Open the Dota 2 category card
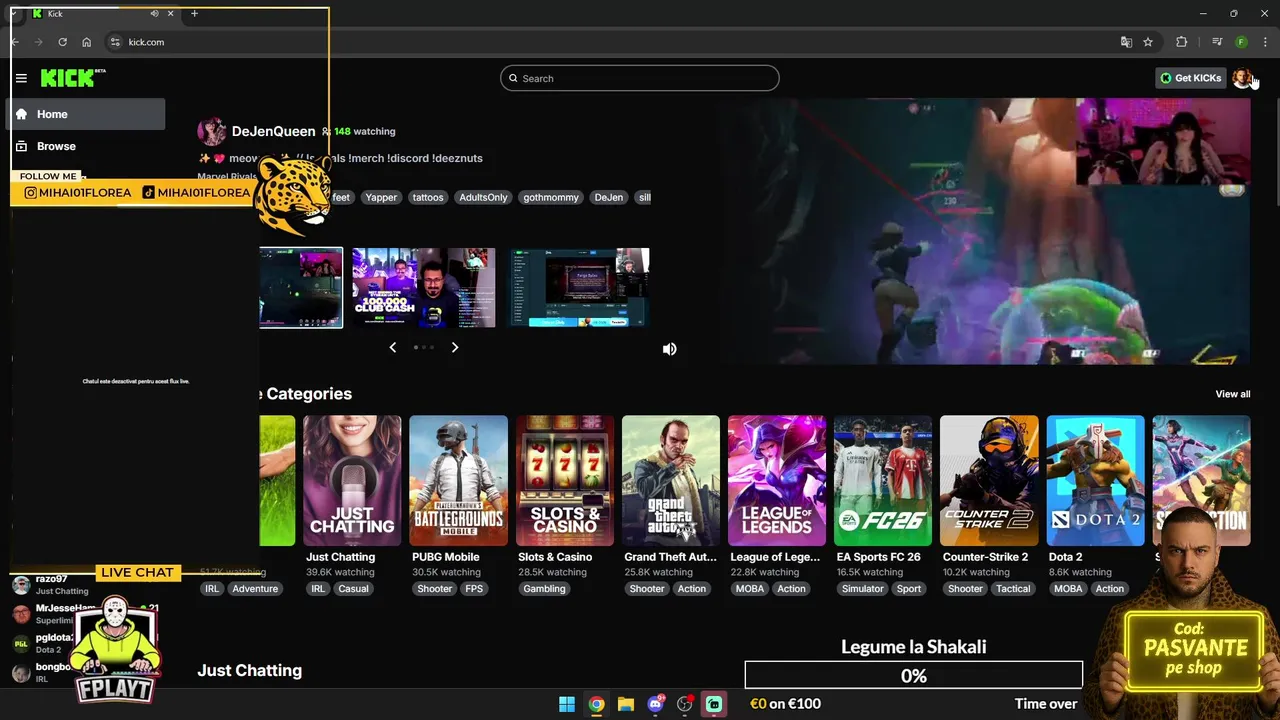 [1096, 481]
